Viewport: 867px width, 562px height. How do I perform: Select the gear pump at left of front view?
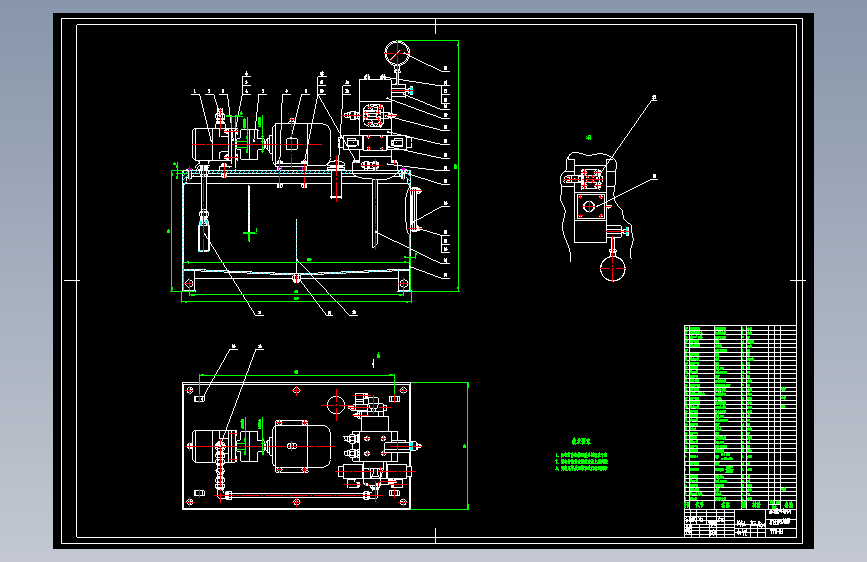point(213,144)
